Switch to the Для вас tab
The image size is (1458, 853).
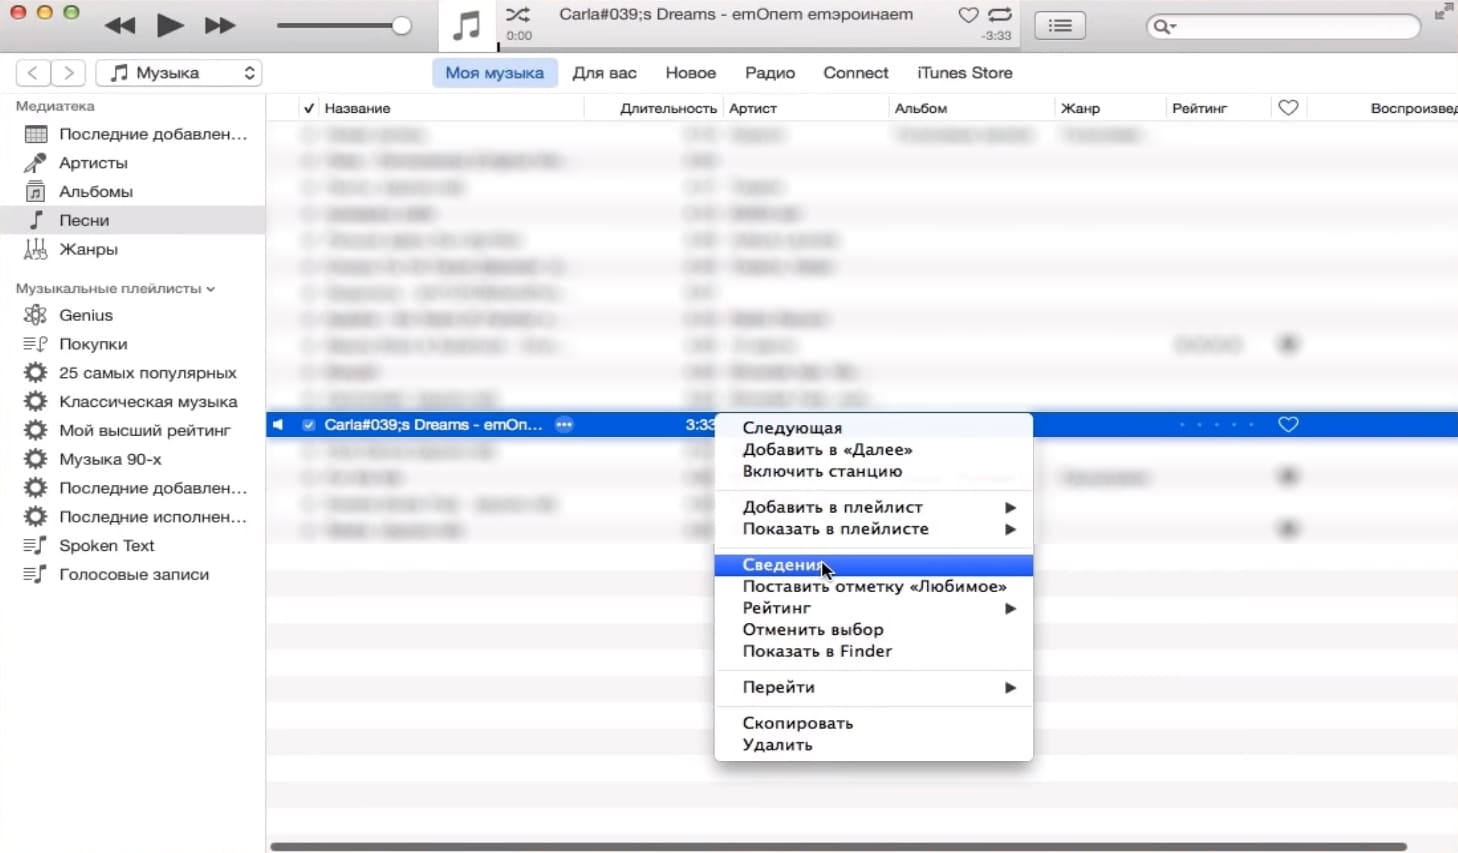(x=604, y=73)
